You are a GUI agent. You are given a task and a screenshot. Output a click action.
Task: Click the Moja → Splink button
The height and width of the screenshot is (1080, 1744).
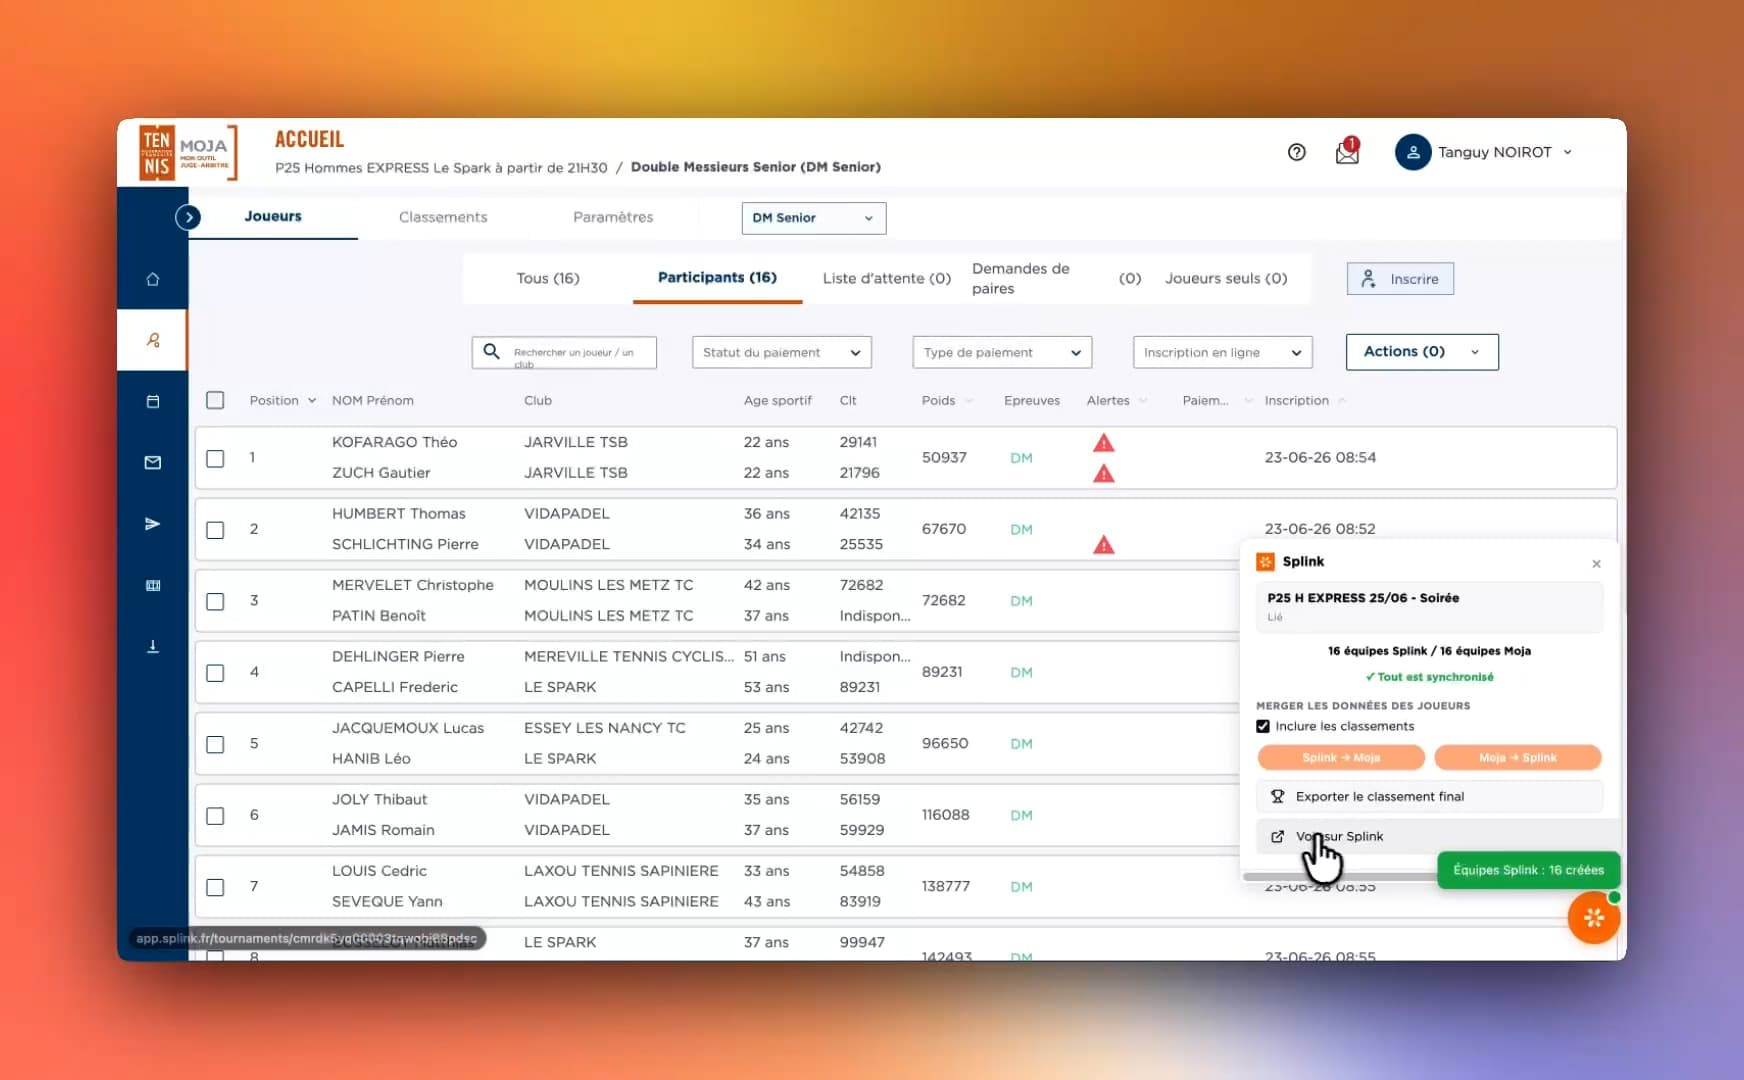(x=1518, y=758)
